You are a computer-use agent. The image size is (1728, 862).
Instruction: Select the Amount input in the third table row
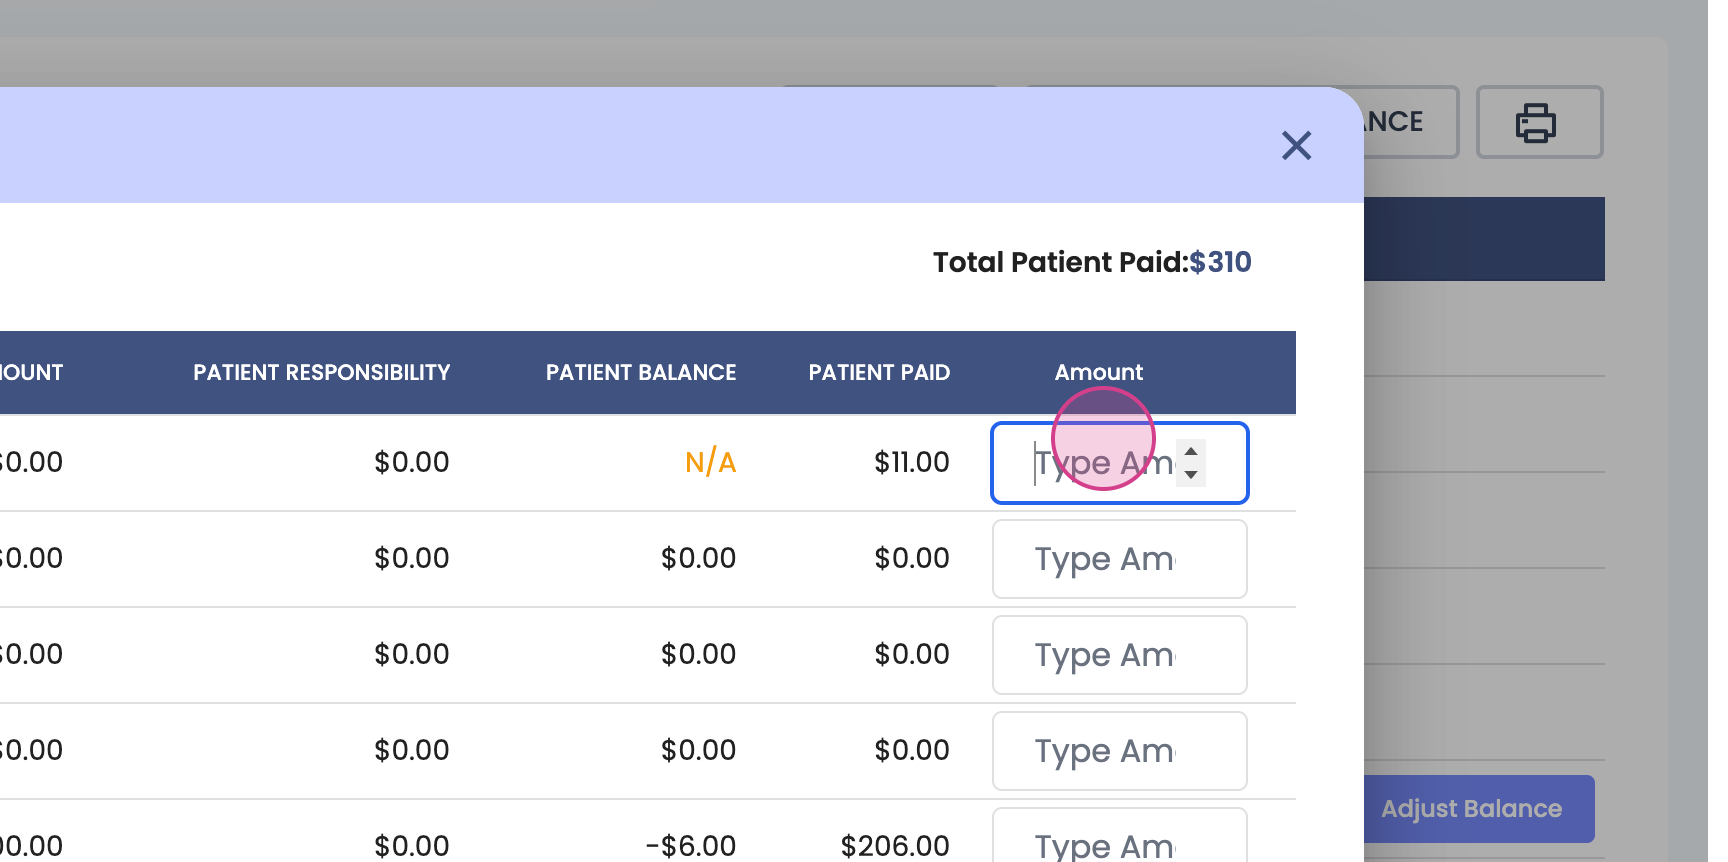[1118, 655]
